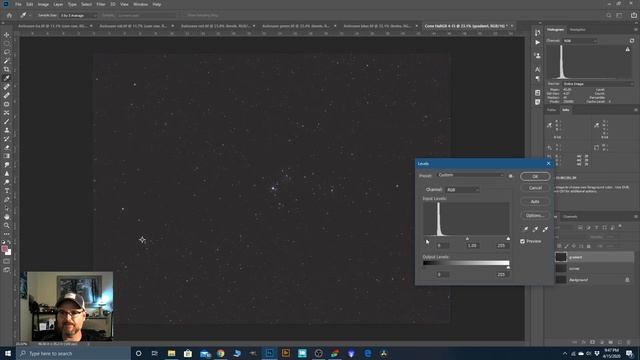Select the Hand tool

point(7,217)
